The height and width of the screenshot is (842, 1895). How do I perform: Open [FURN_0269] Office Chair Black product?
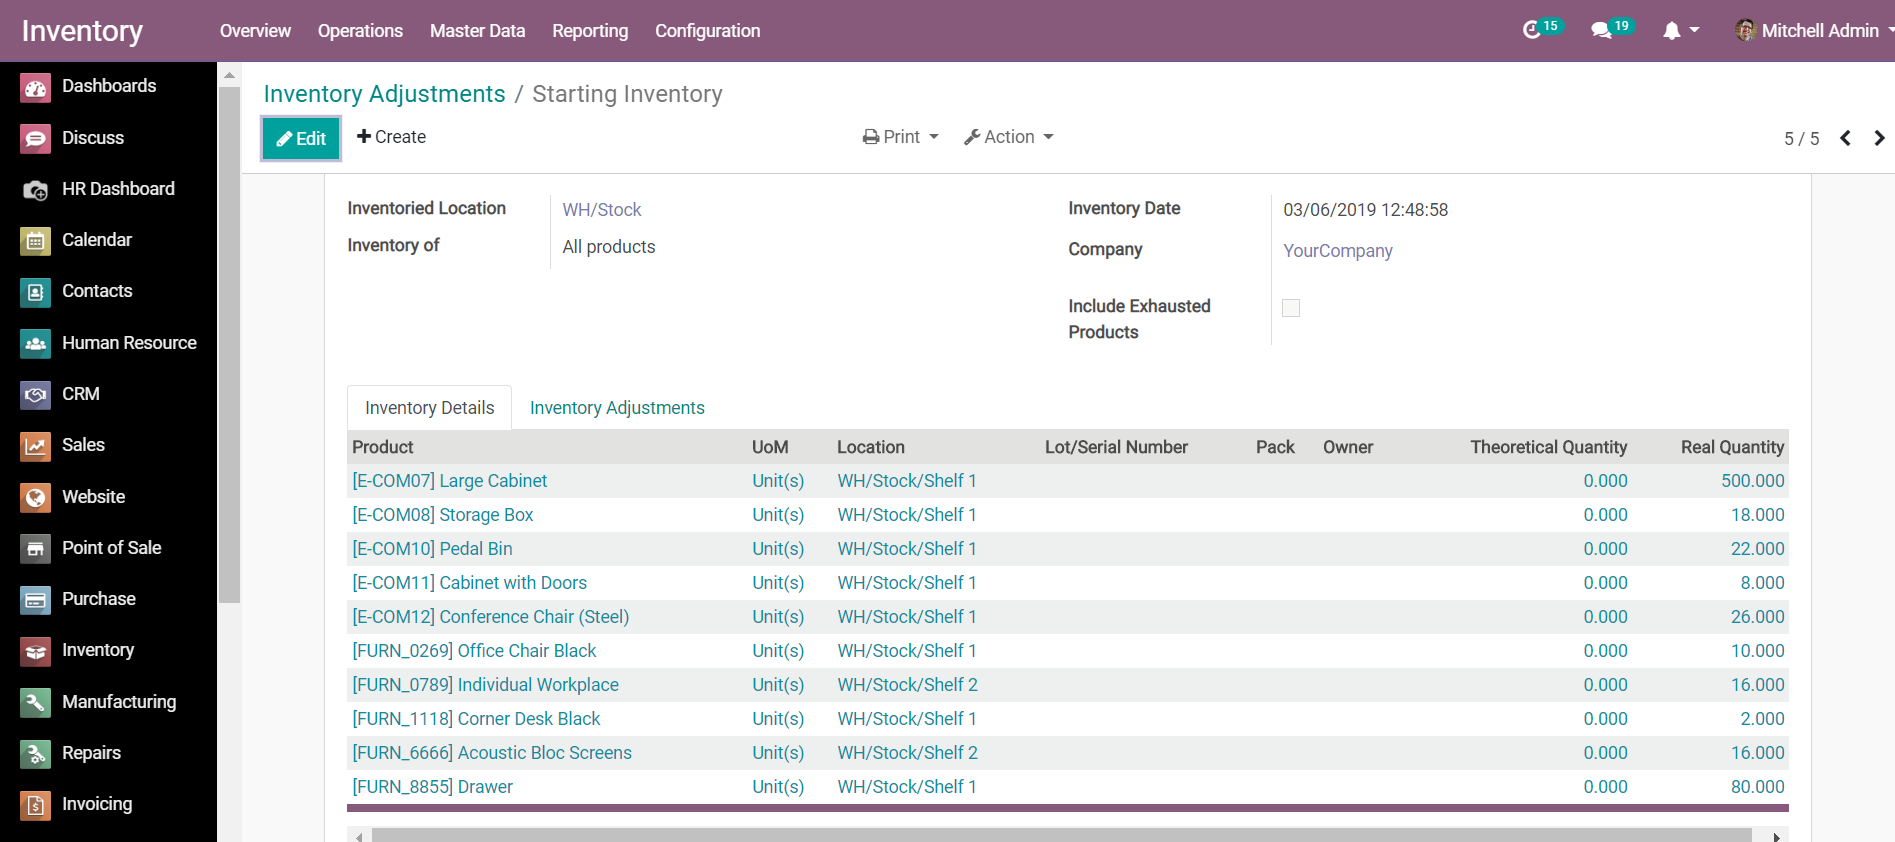pyautogui.click(x=474, y=651)
